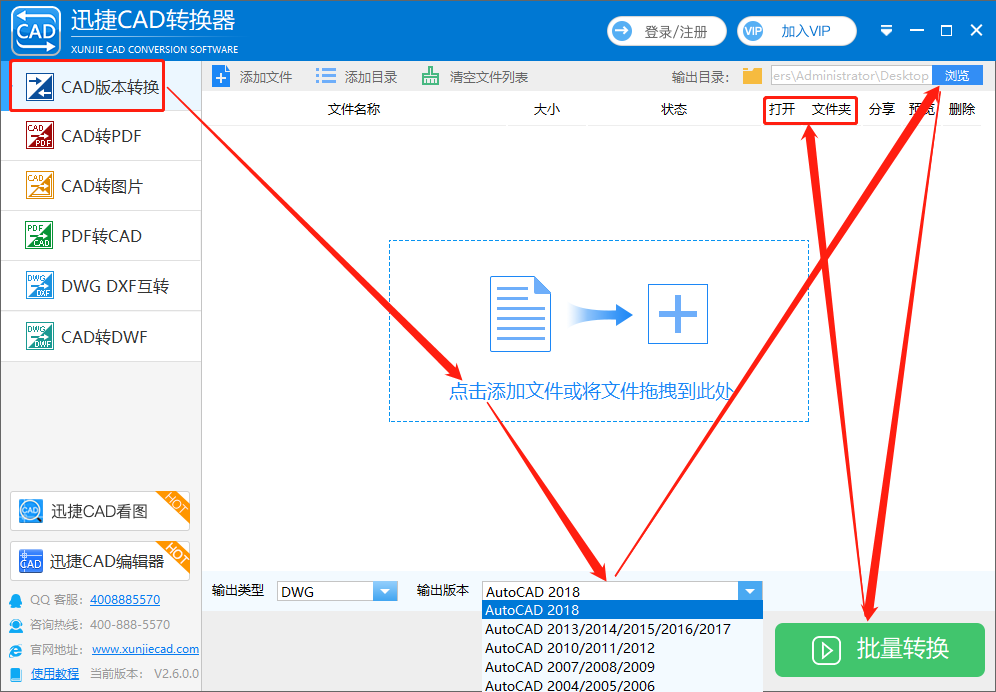Click the 咨询热线 headset icon
996x692 pixels.
pos(16,625)
